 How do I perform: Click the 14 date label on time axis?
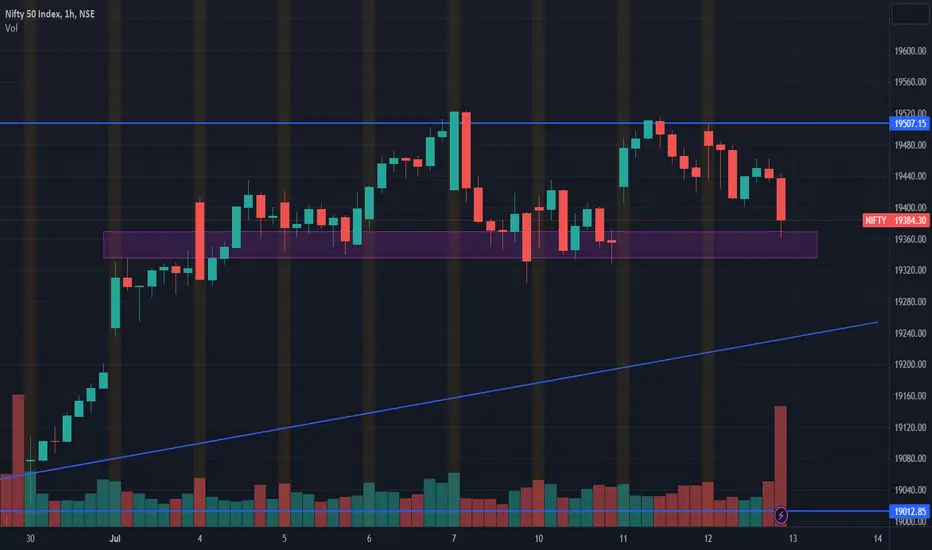878,539
